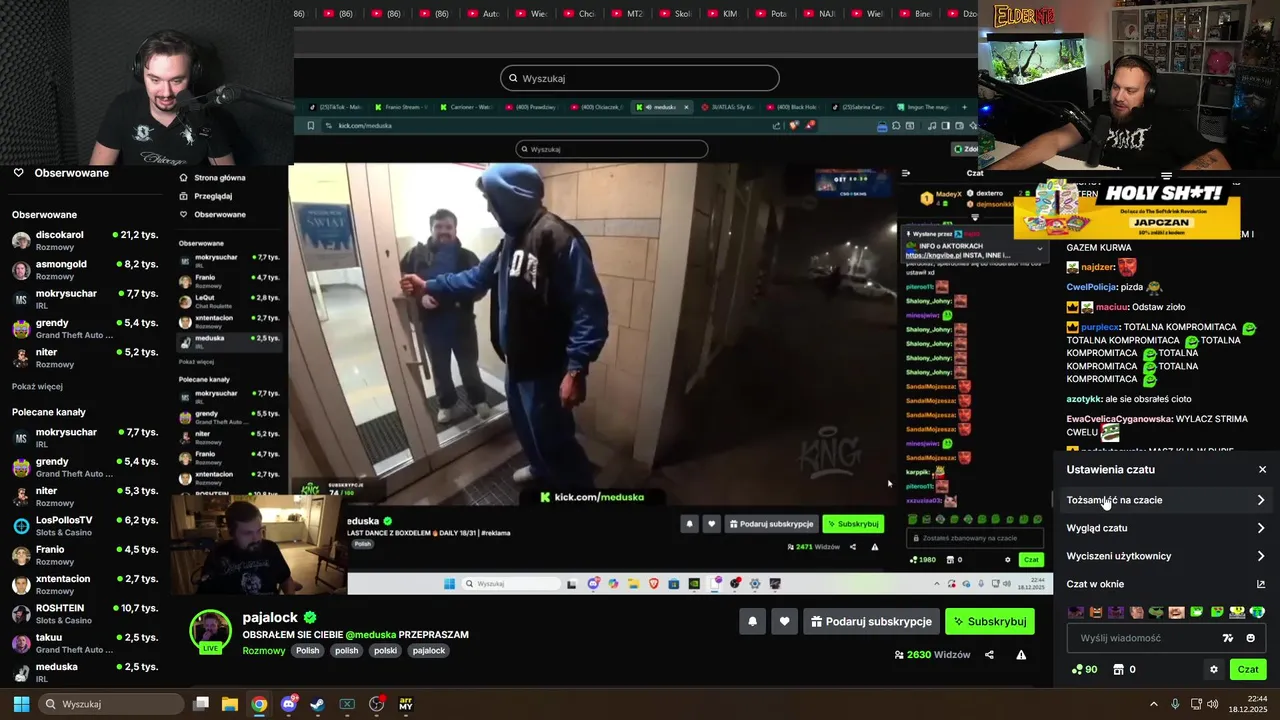Click the heart follow icon for pajalock

click(x=784, y=621)
